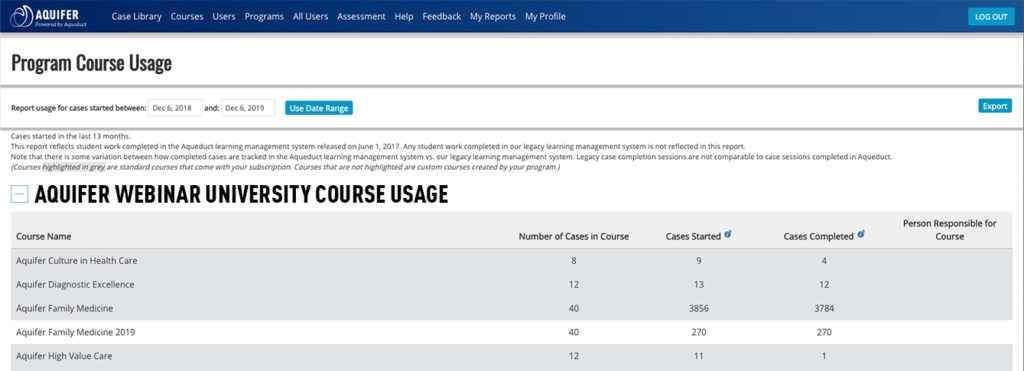Open the Courses menu item
This screenshot has height=371, width=1024.
(x=187, y=16)
